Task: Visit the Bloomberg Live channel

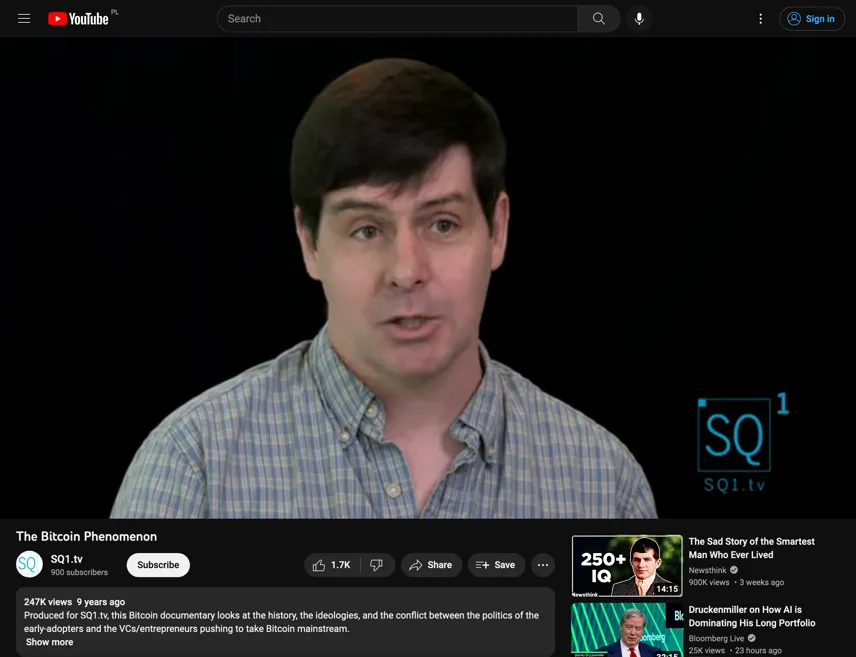Action: tap(716, 638)
